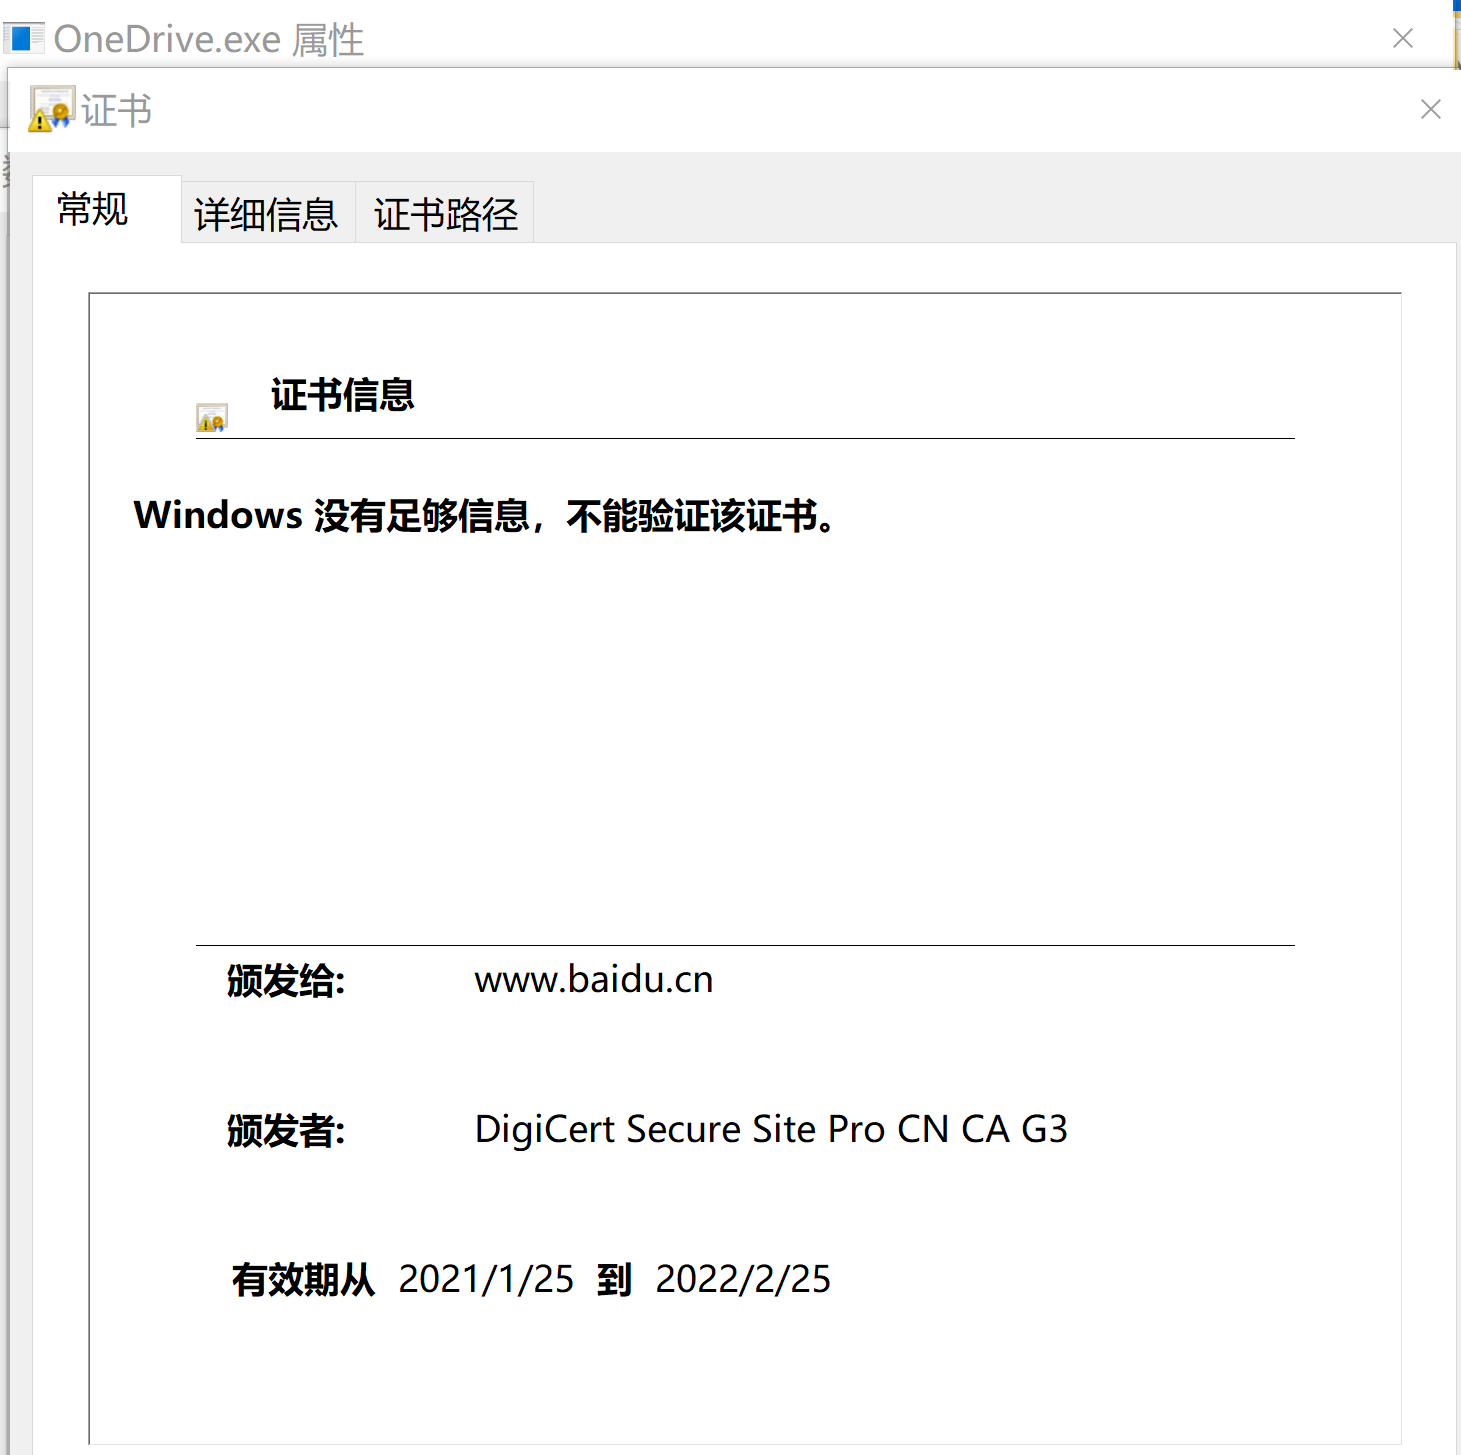
Task: Select the issued-to value www.baidu.cn
Action: point(594,980)
